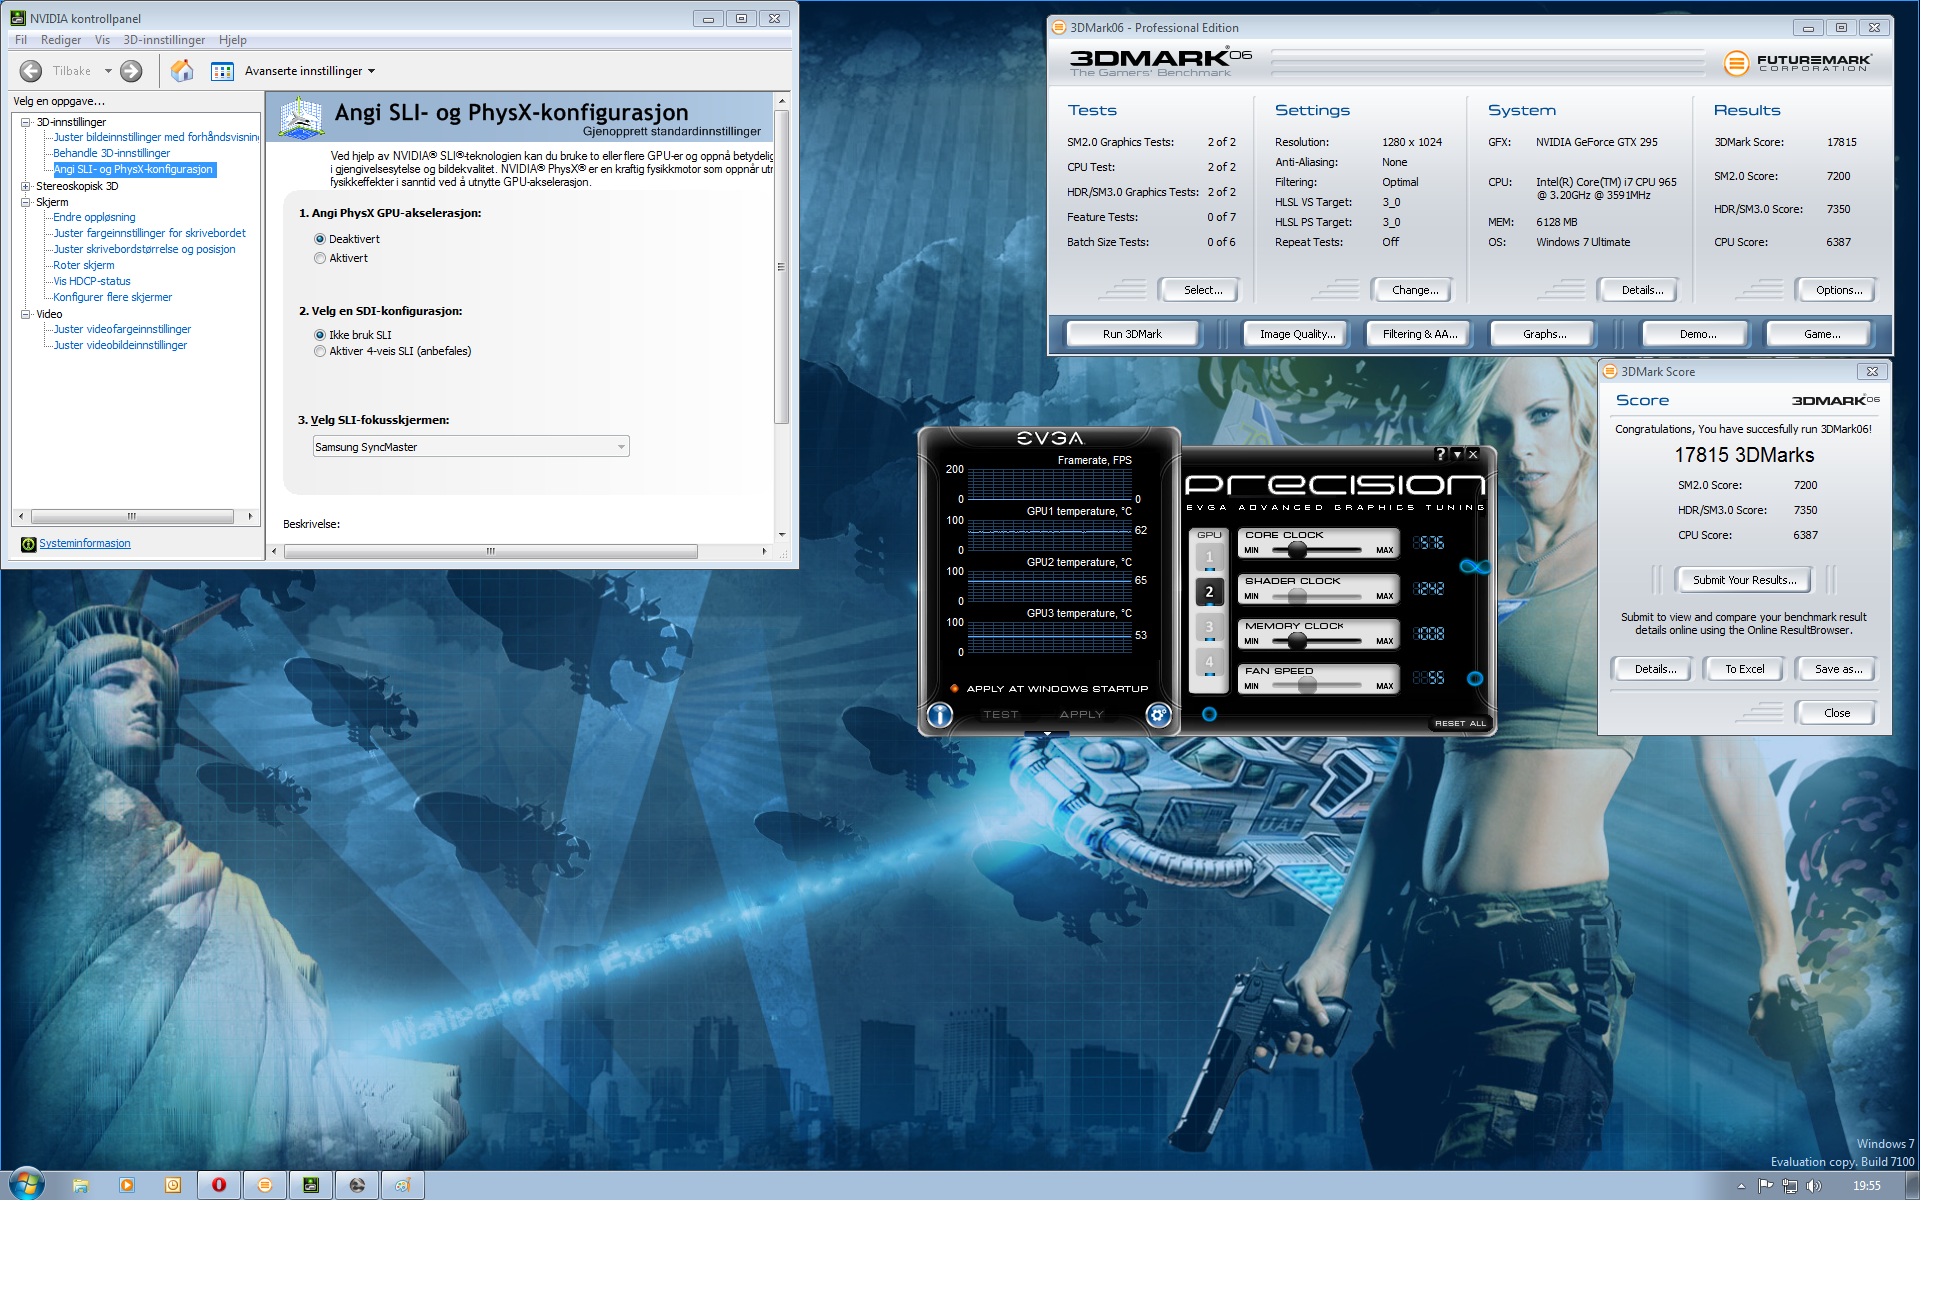
Task: Click the Home icon in NVIDIA toolbar
Action: tap(182, 71)
